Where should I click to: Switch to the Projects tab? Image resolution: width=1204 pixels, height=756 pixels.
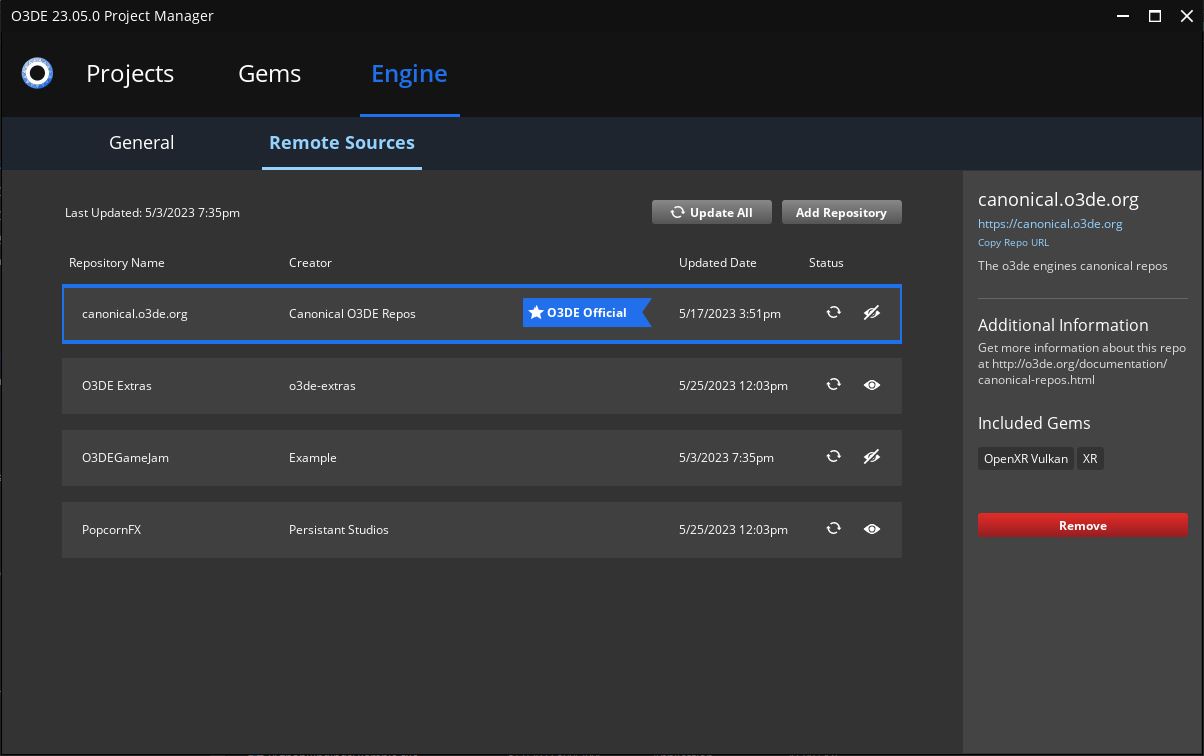pyautogui.click(x=130, y=73)
